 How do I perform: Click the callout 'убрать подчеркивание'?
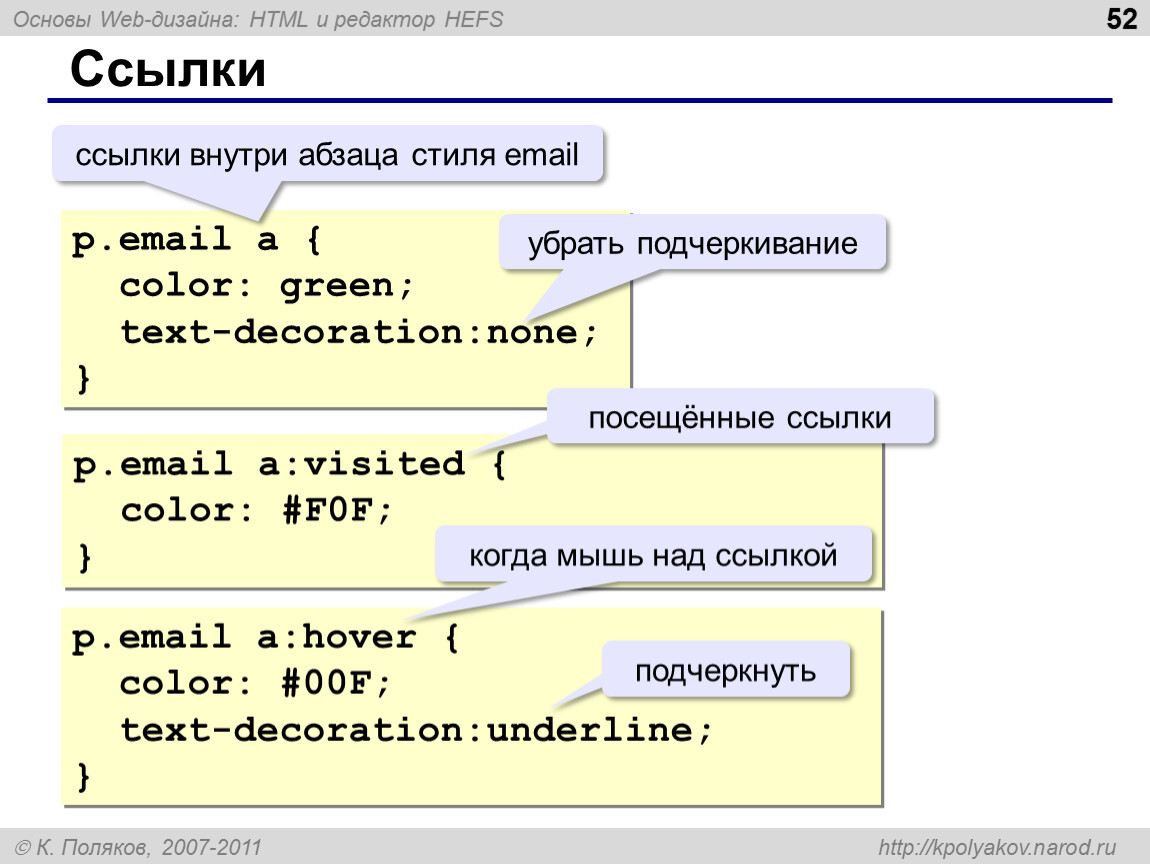click(x=692, y=243)
